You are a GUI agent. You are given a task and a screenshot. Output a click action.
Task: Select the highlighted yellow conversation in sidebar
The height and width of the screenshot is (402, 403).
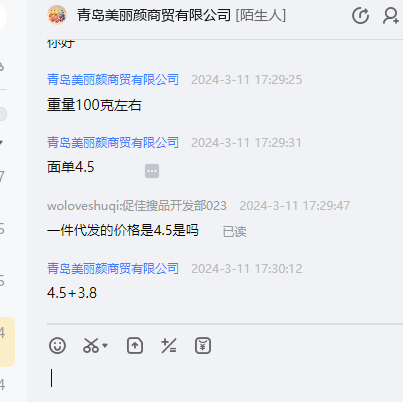[x=7, y=342]
